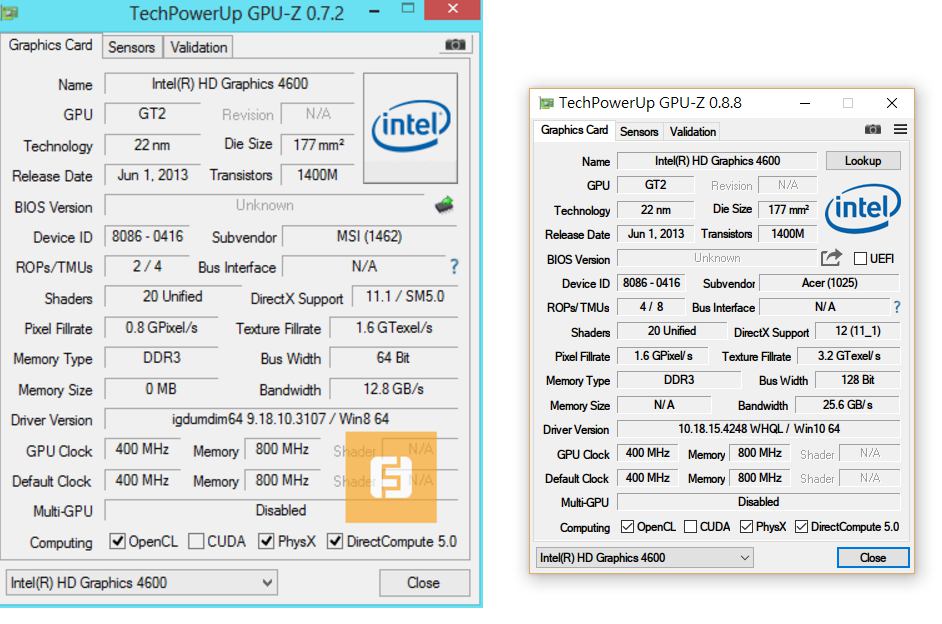Open the hamburger menu in GPU-Z 0.8.8

pos(900,129)
